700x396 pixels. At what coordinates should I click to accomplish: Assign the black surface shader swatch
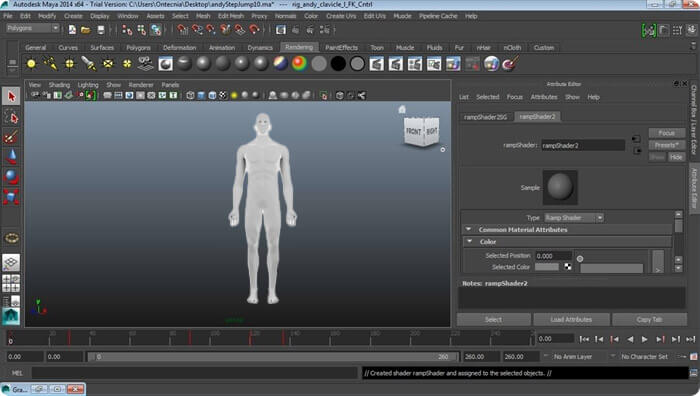pos(338,64)
